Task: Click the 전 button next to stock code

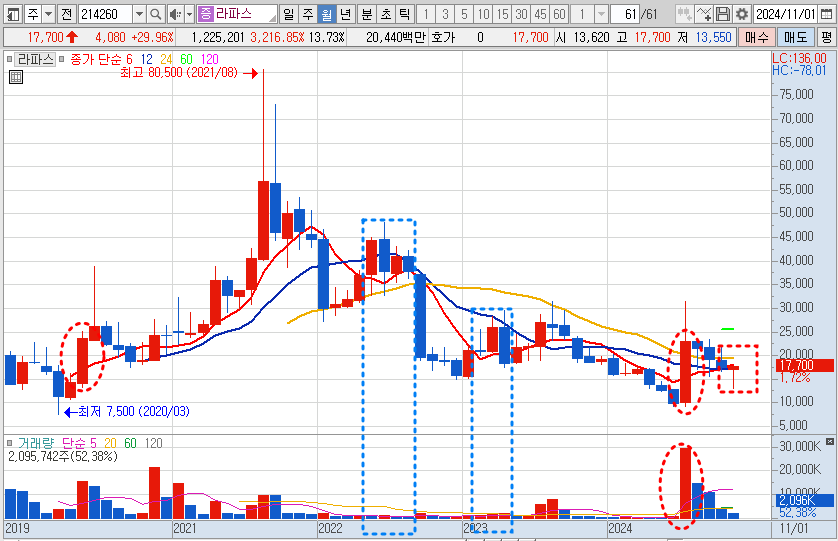Action: [x=67, y=14]
